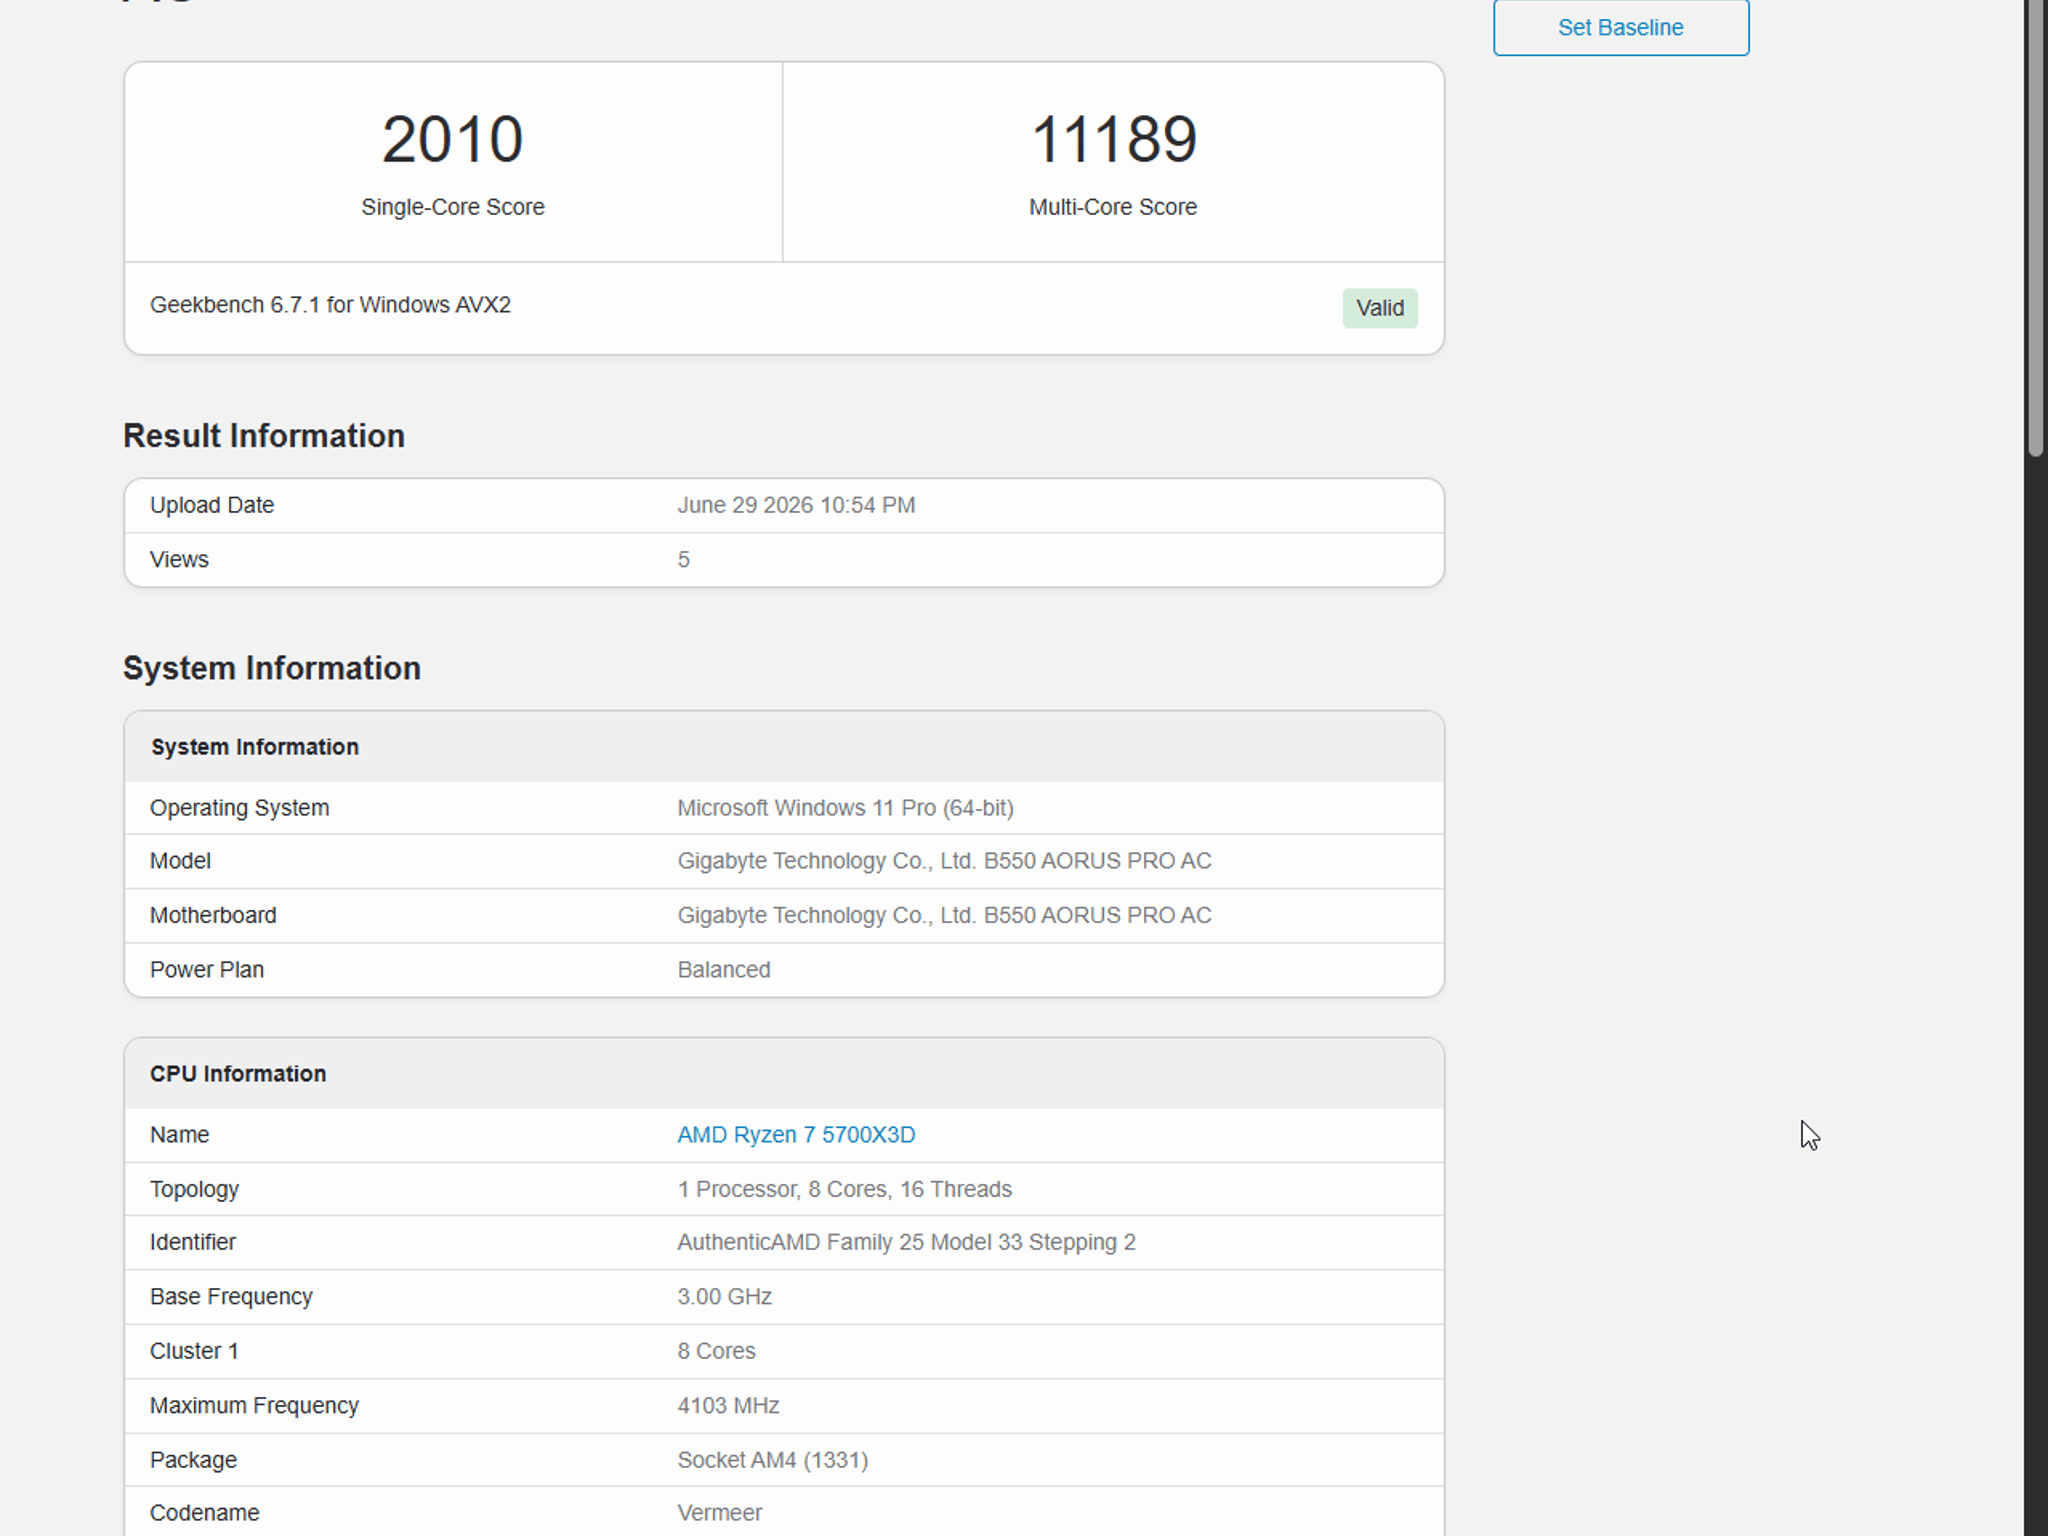Click the Motherboard row label
The image size is (2048, 1536).
coord(213,916)
